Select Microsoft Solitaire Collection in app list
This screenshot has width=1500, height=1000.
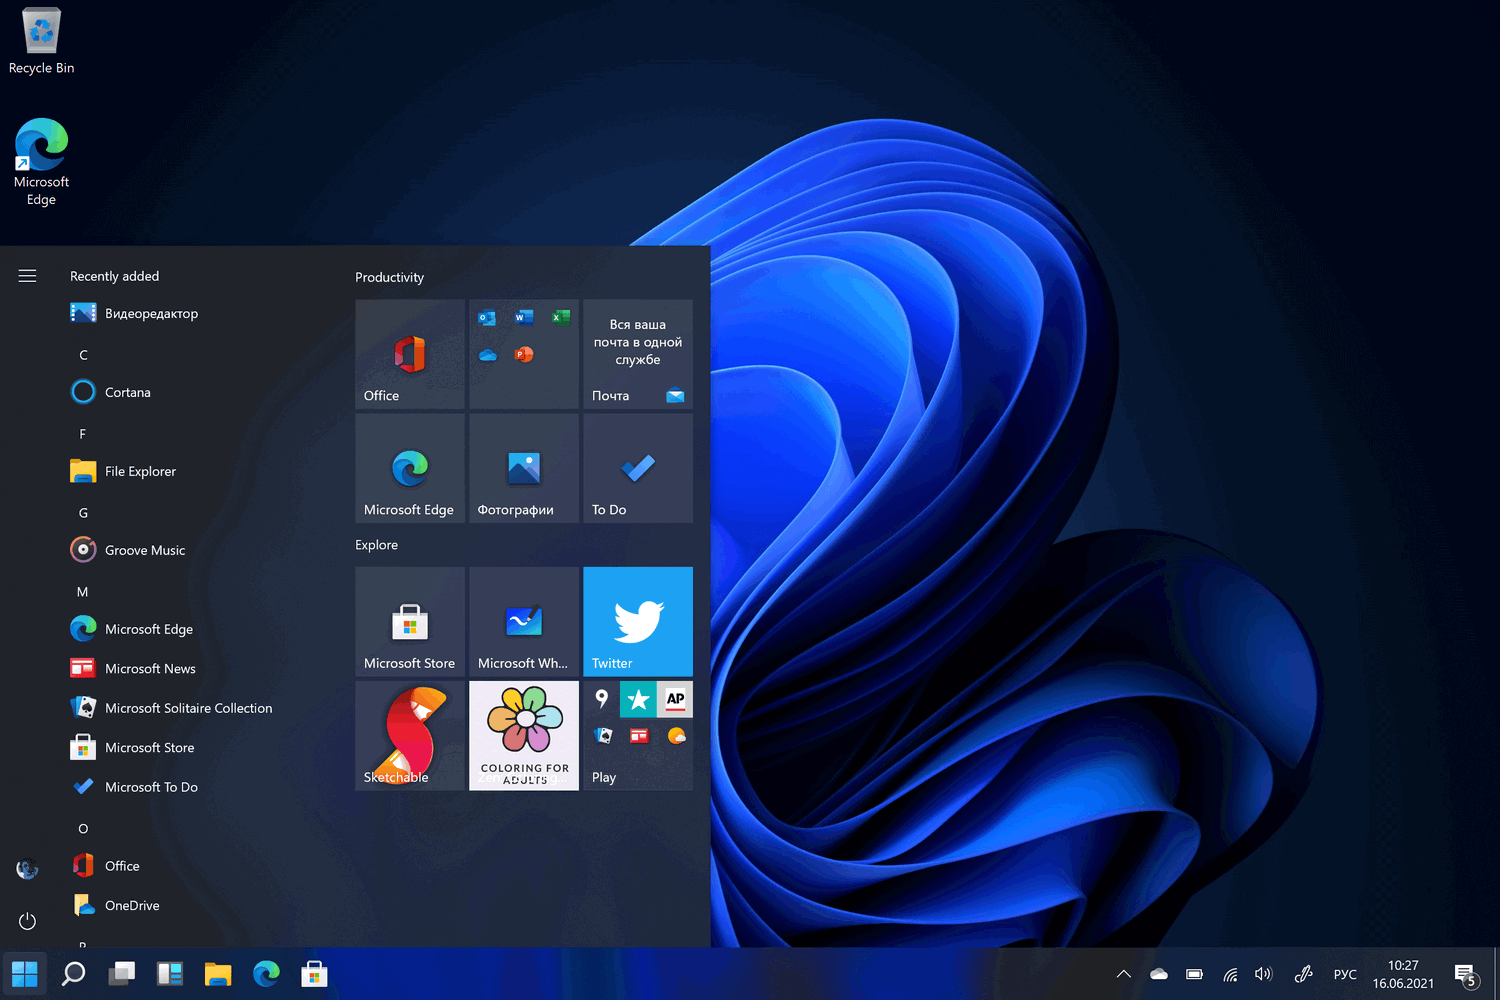click(x=188, y=708)
